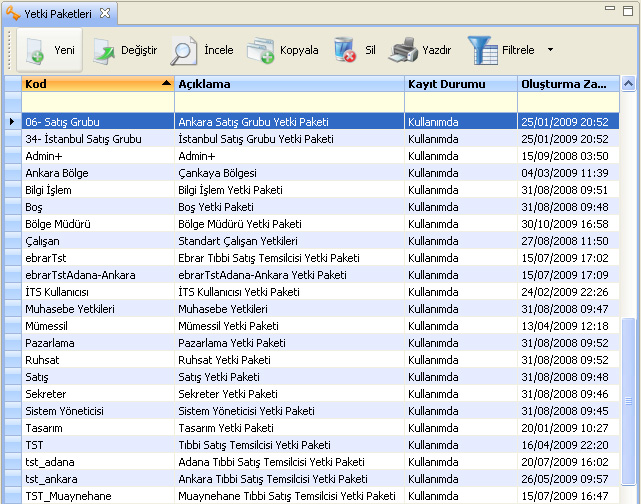This screenshot has width=641, height=504.
Task: Select the row indicator arrow of 06- Satış Grubu
Action: 12,121
